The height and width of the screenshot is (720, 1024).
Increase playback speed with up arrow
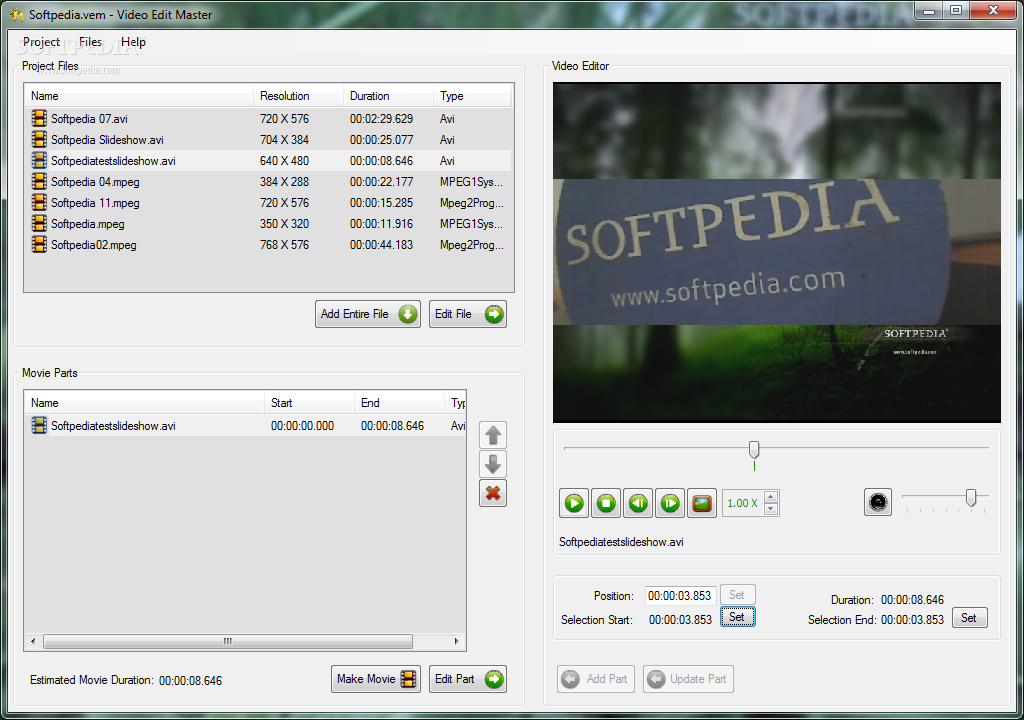tap(771, 497)
